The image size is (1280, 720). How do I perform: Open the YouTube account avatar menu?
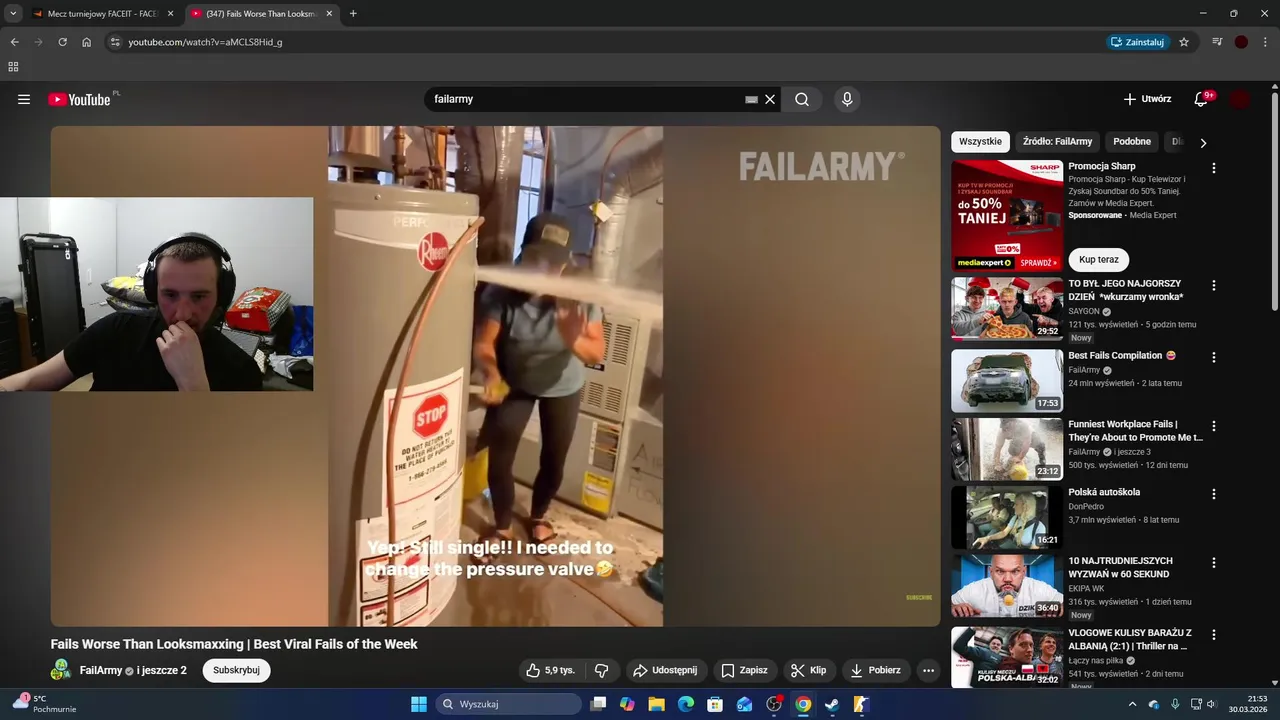coord(1240,99)
